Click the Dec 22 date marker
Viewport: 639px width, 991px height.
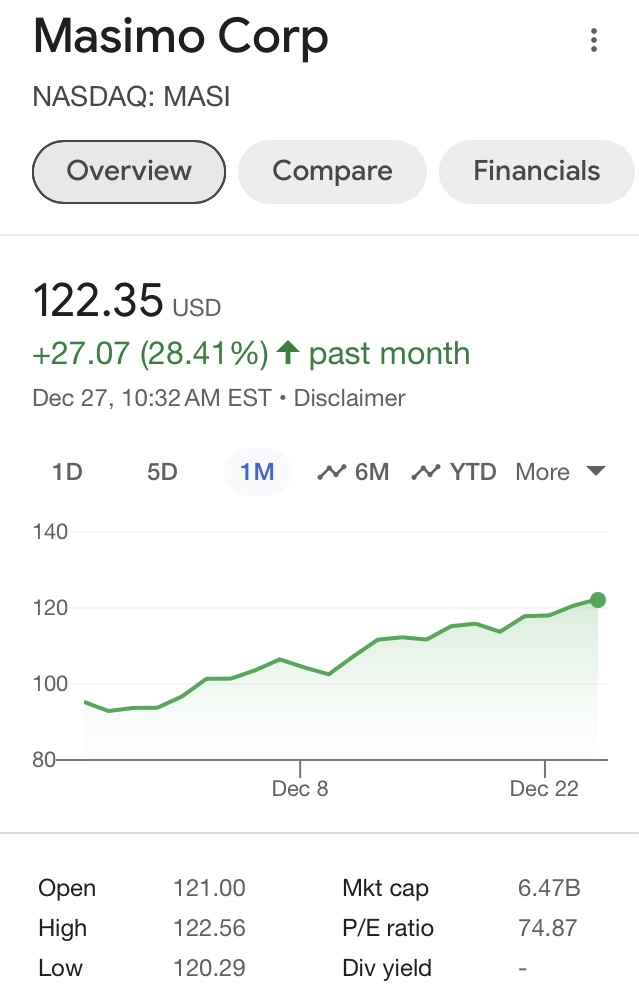[x=544, y=788]
